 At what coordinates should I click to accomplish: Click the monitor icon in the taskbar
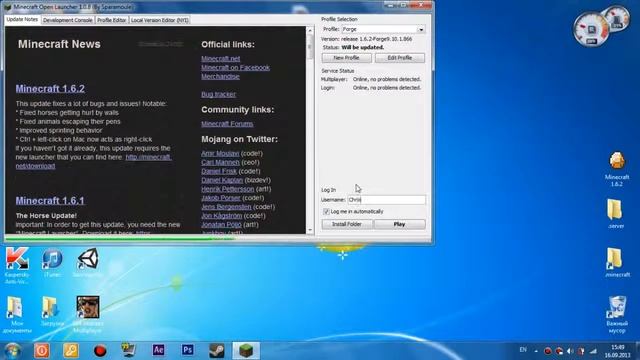point(129,350)
